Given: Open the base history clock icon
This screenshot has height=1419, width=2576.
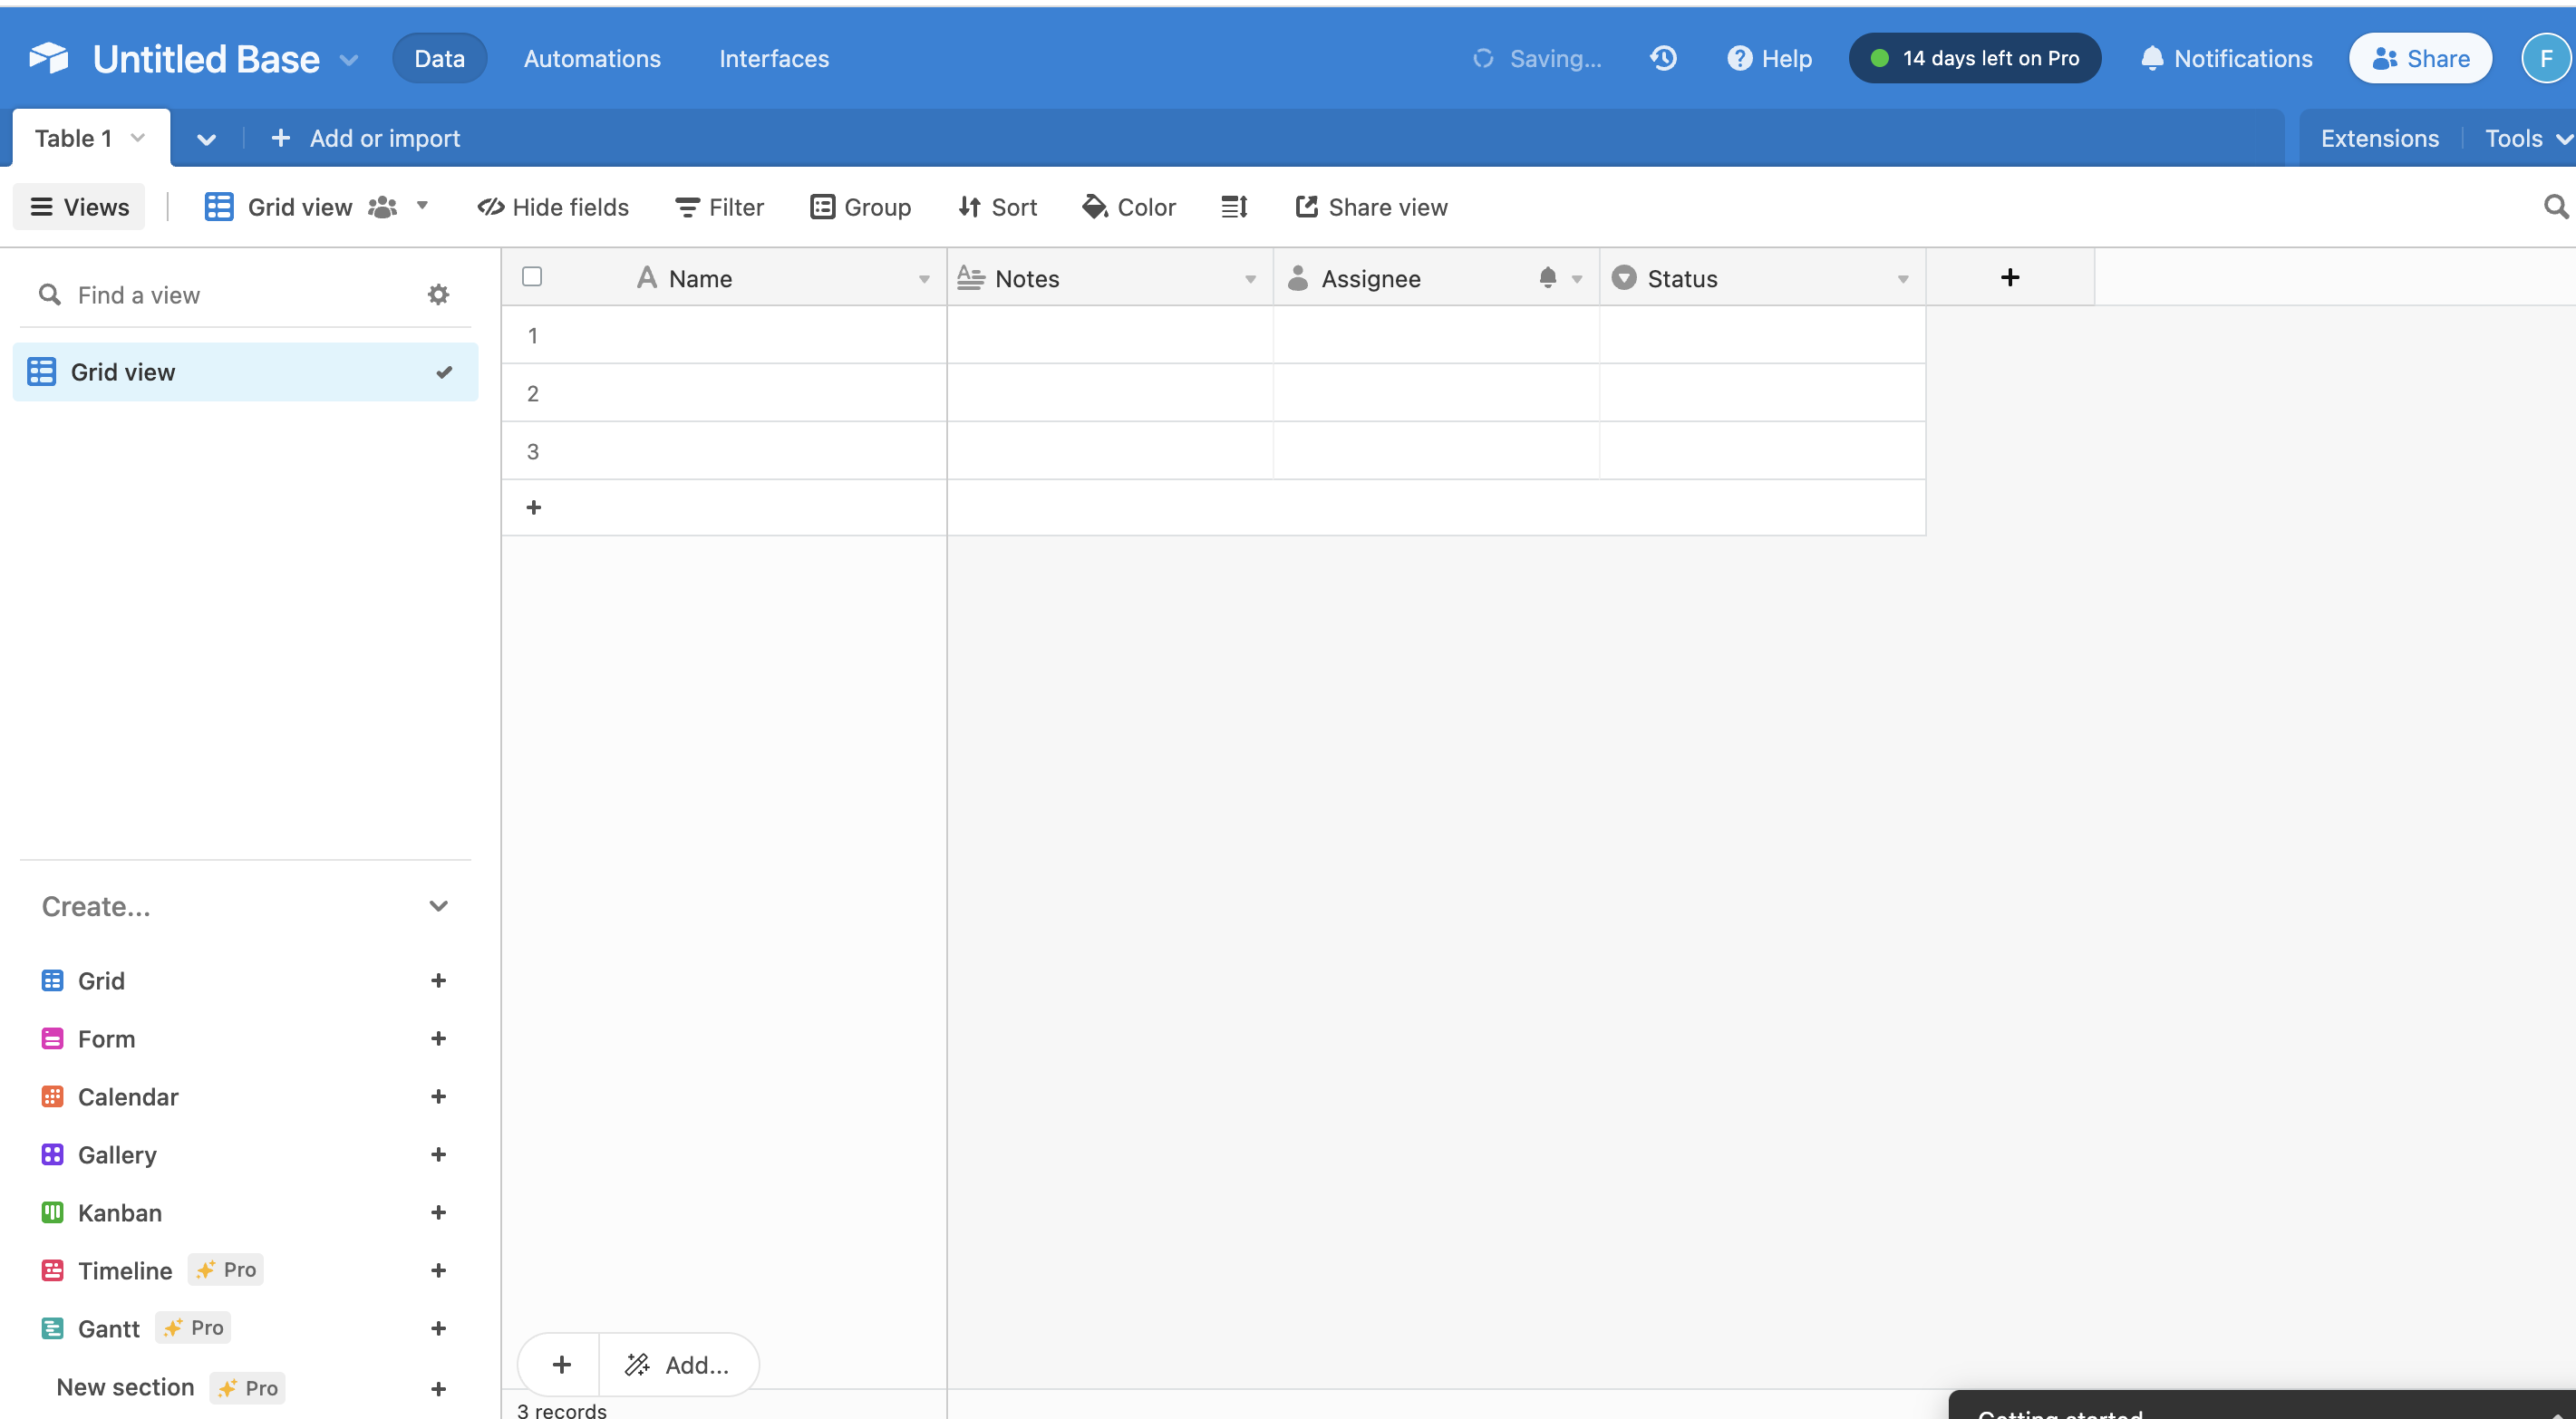Looking at the screenshot, I should (x=1663, y=58).
